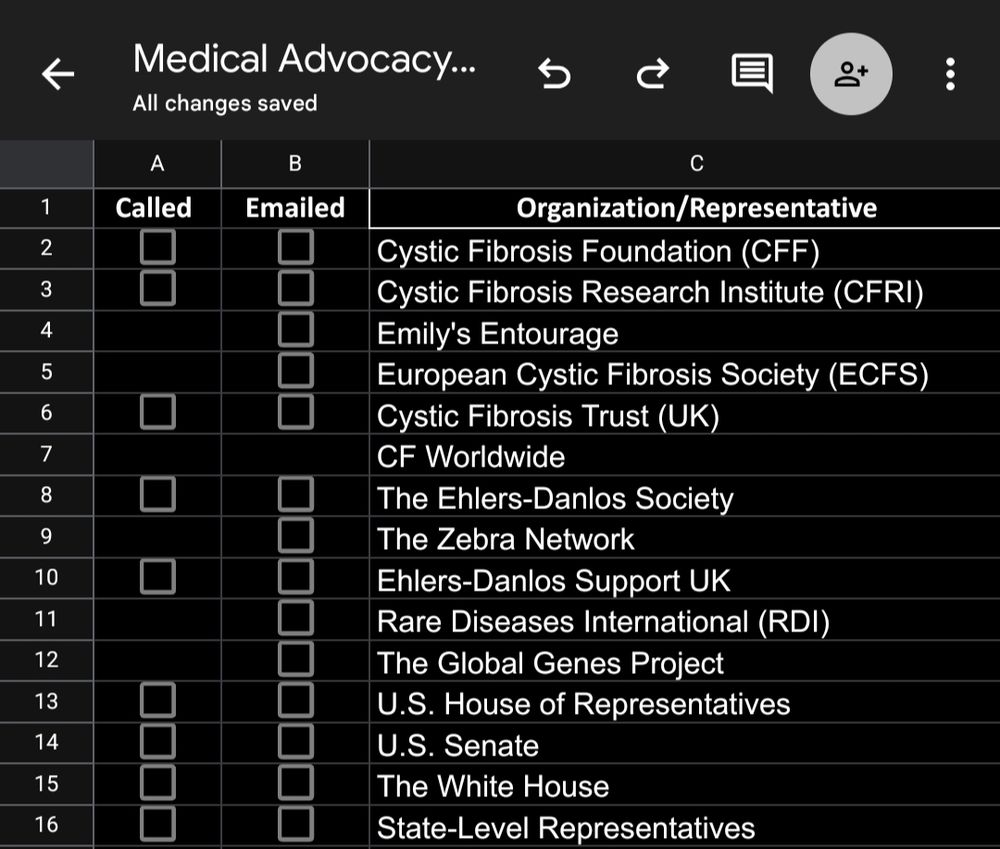Image resolution: width=1000 pixels, height=849 pixels.
Task: Select column C header
Action: click(696, 164)
